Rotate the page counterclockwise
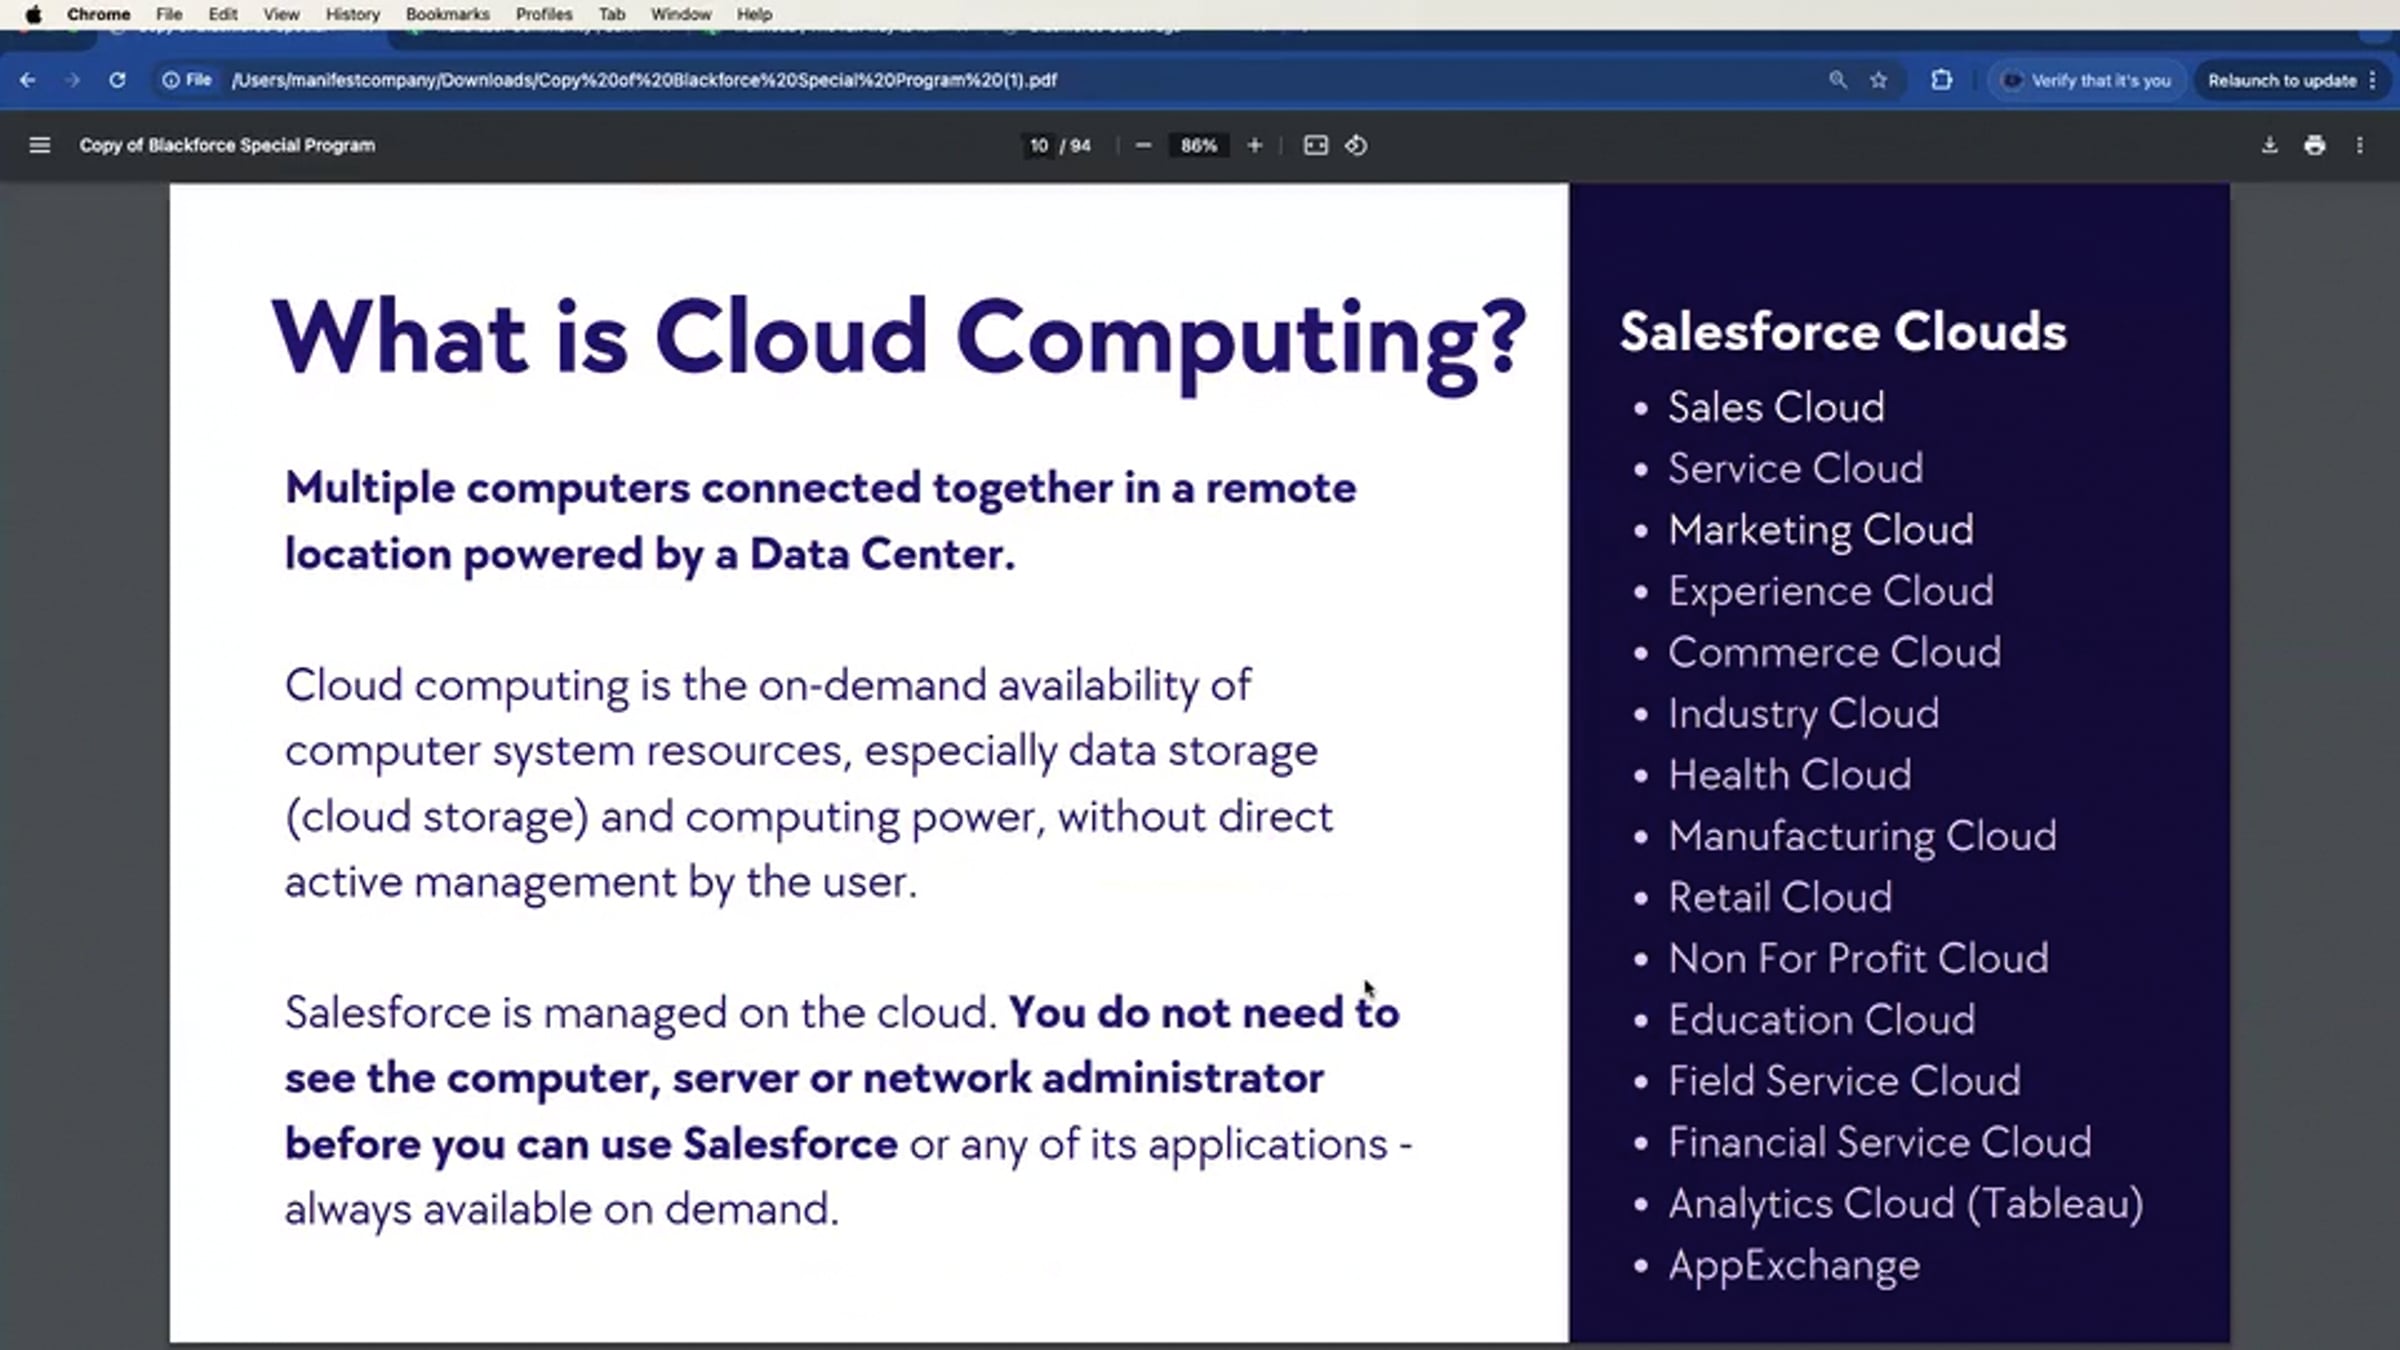This screenshot has height=1350, width=2400. (1356, 146)
